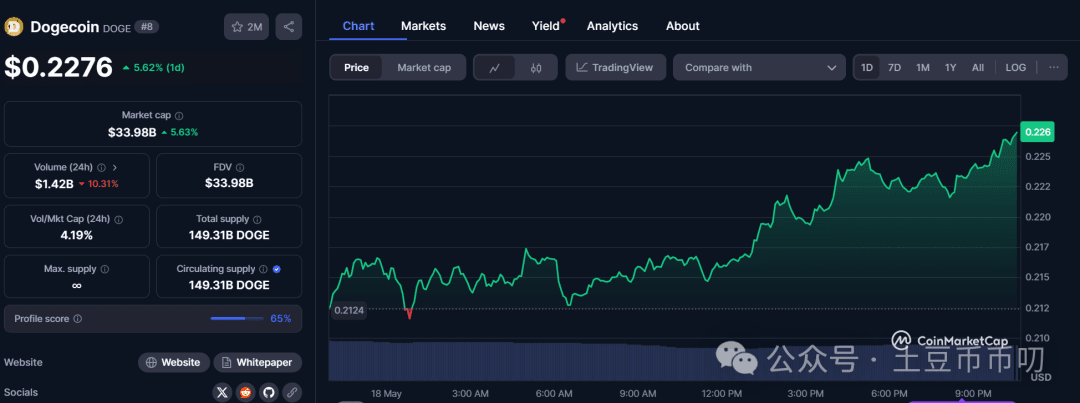
Task: Open the News tab
Action: pyautogui.click(x=489, y=26)
